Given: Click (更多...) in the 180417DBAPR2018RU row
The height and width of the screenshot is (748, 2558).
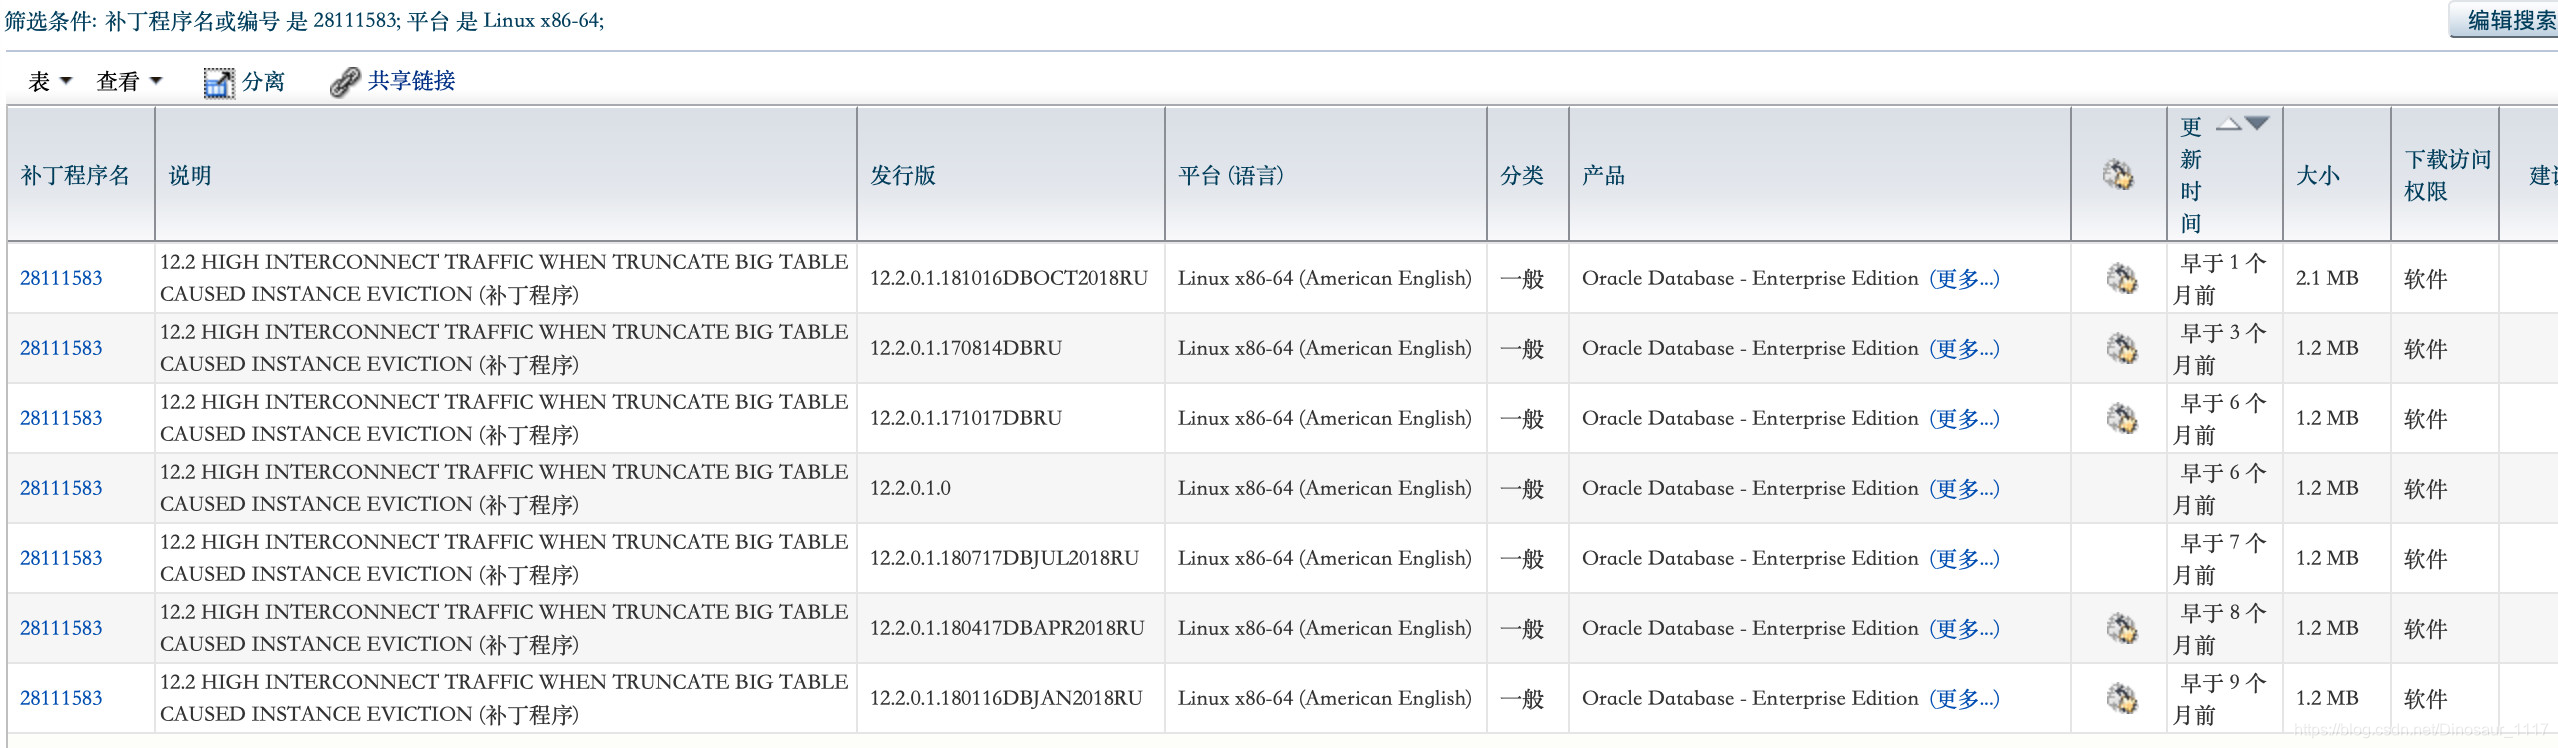Looking at the screenshot, I should [x=1964, y=628].
